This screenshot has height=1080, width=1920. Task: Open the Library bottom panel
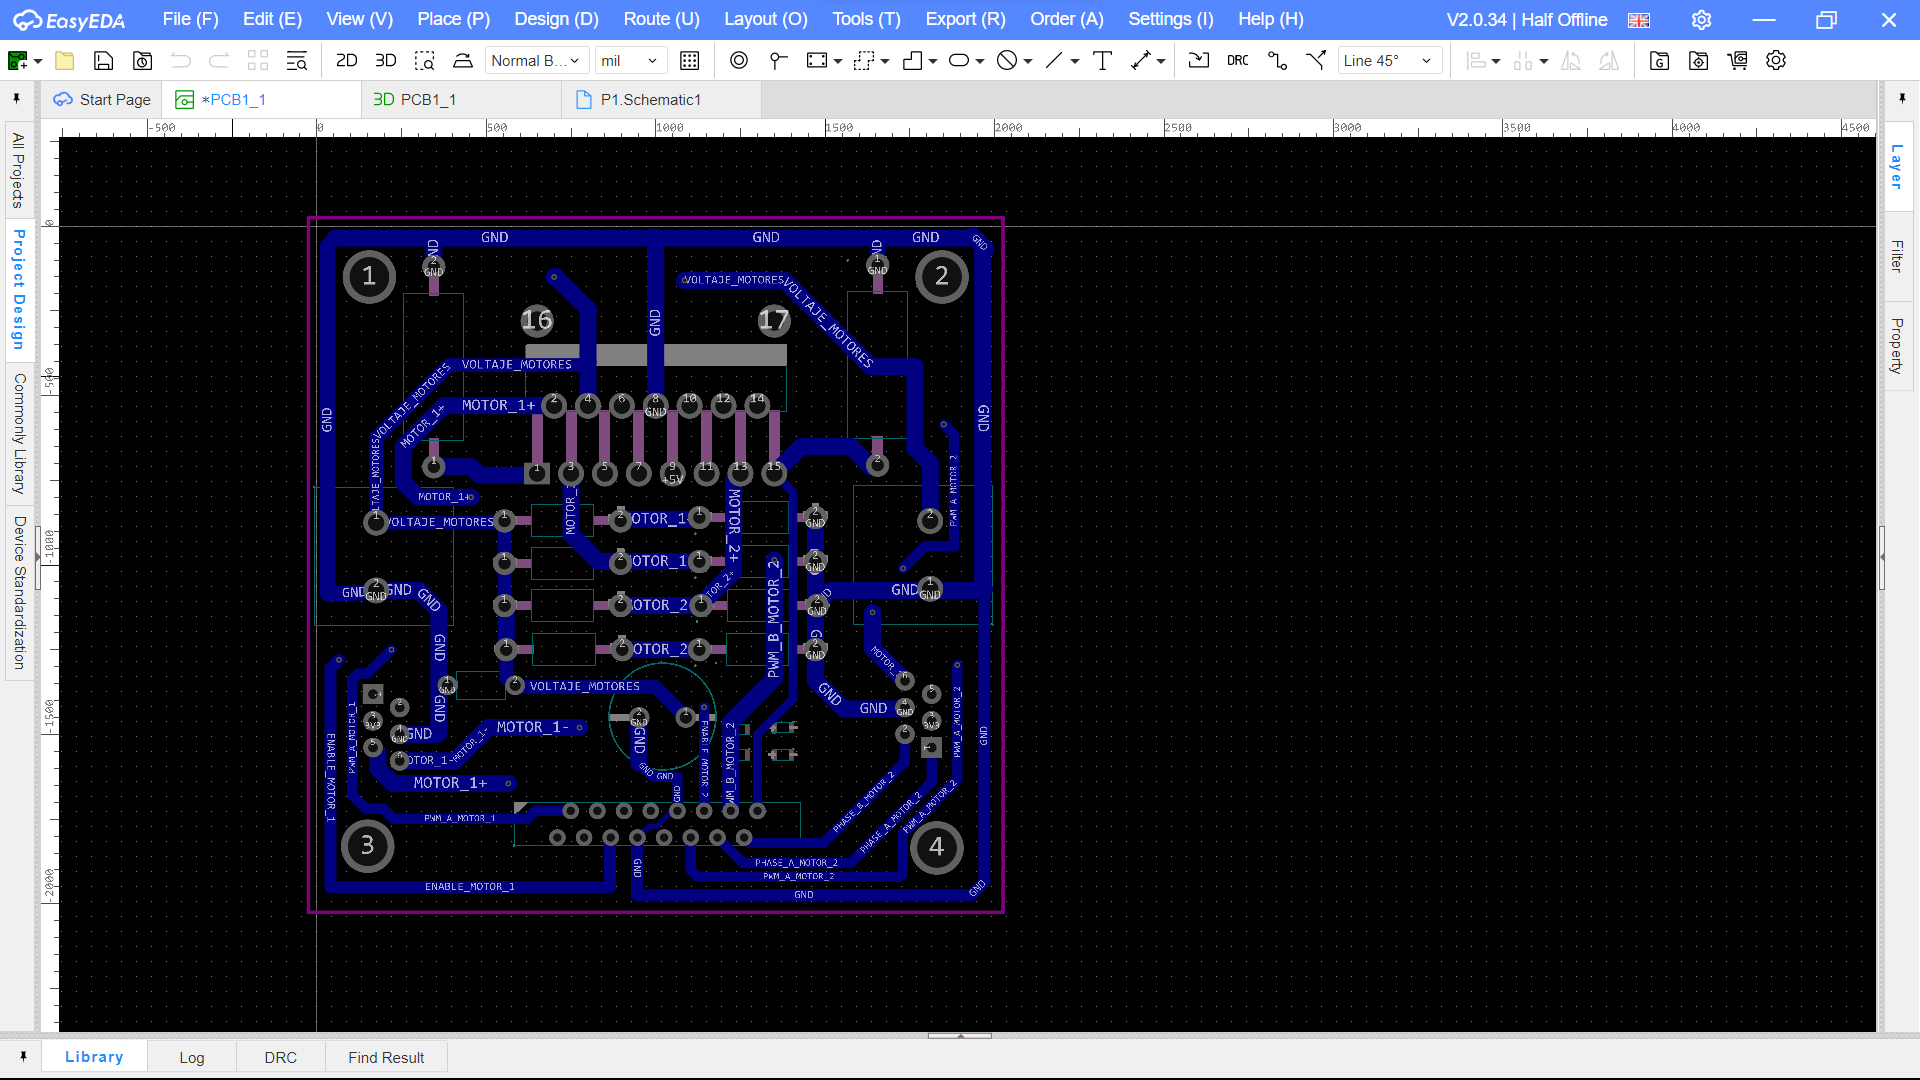pos(94,1057)
